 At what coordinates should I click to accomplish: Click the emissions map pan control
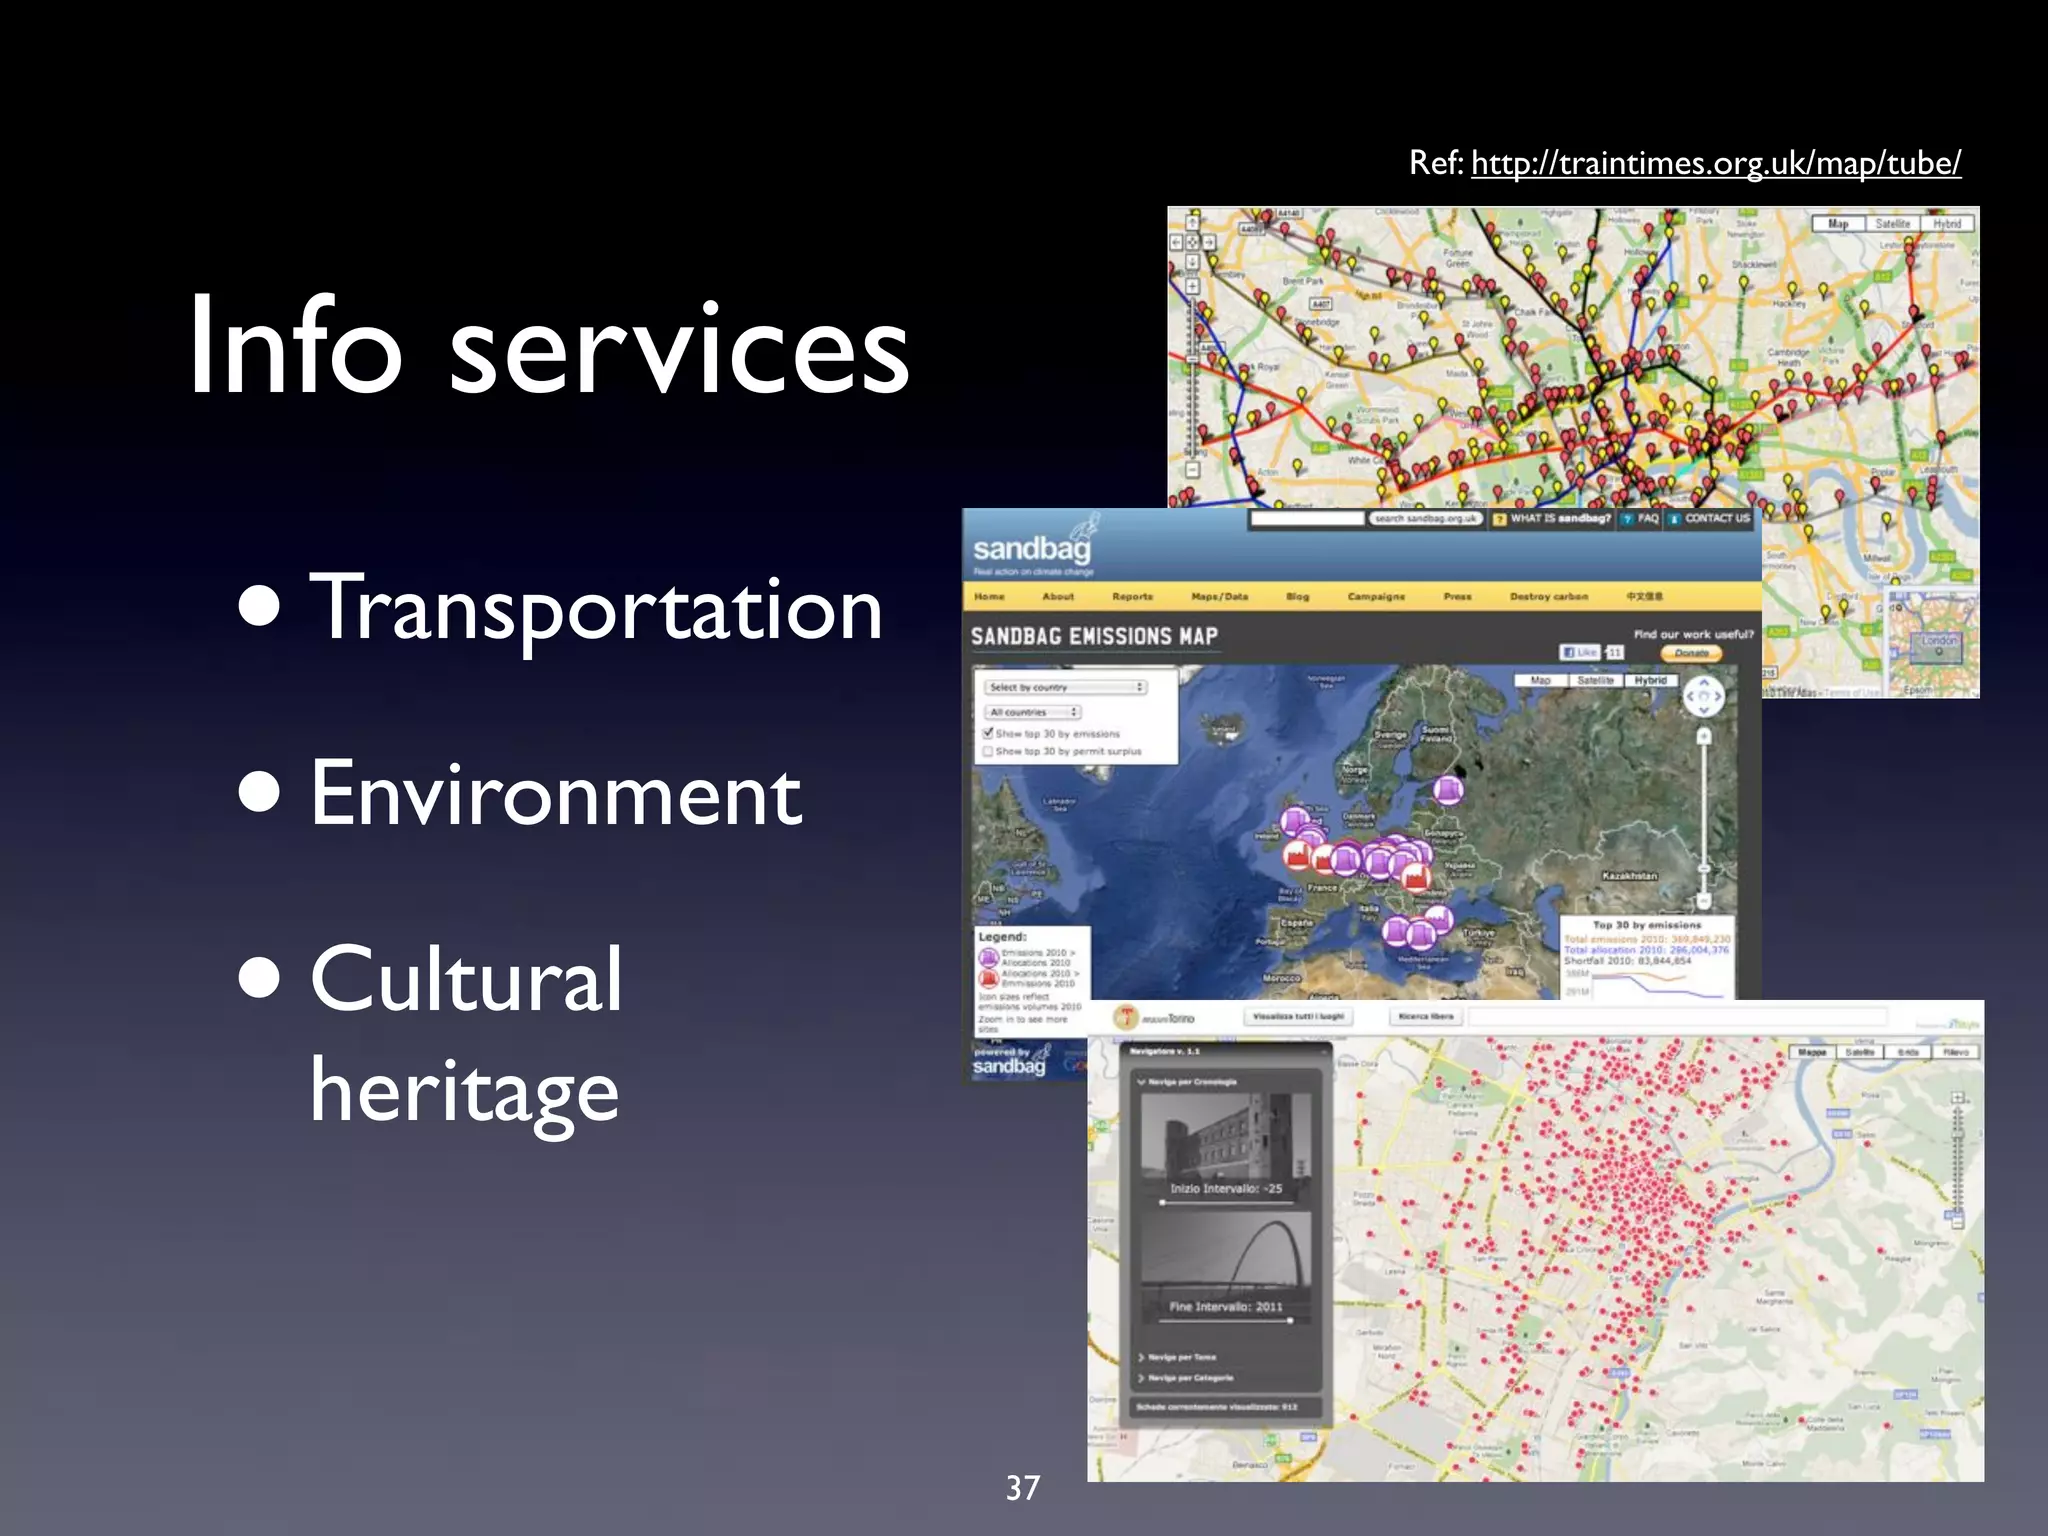[1704, 696]
